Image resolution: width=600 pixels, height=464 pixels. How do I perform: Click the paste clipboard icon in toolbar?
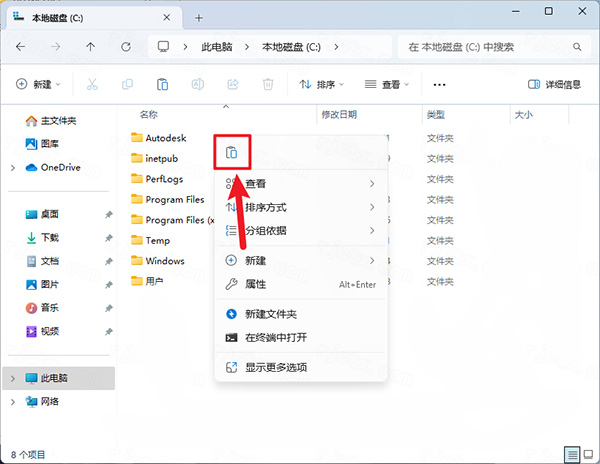pos(162,84)
